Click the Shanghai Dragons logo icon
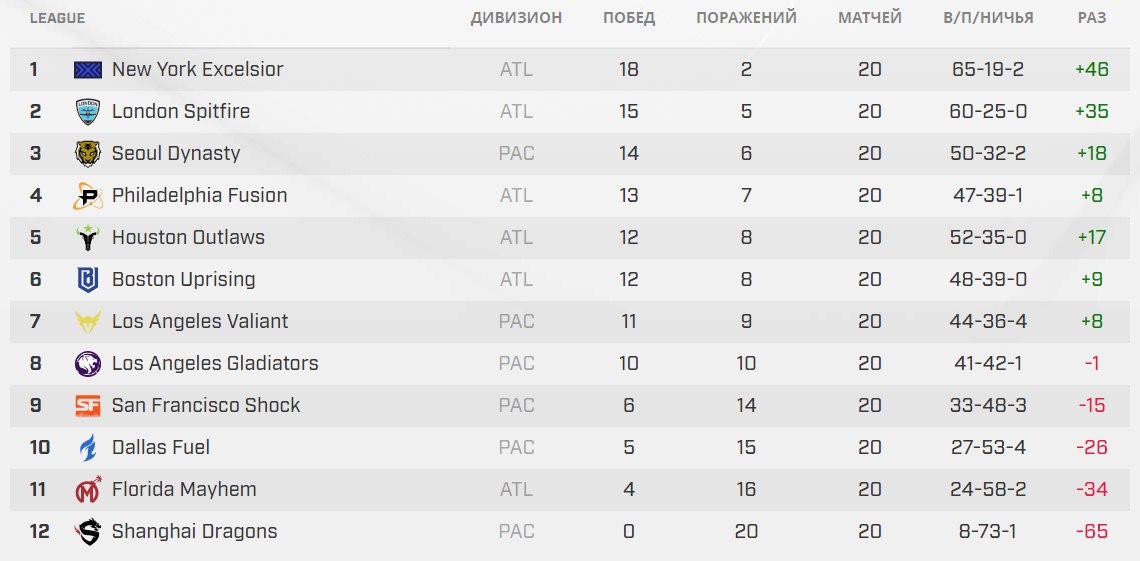Viewport: 1140px width, 561px height. pyautogui.click(x=88, y=532)
